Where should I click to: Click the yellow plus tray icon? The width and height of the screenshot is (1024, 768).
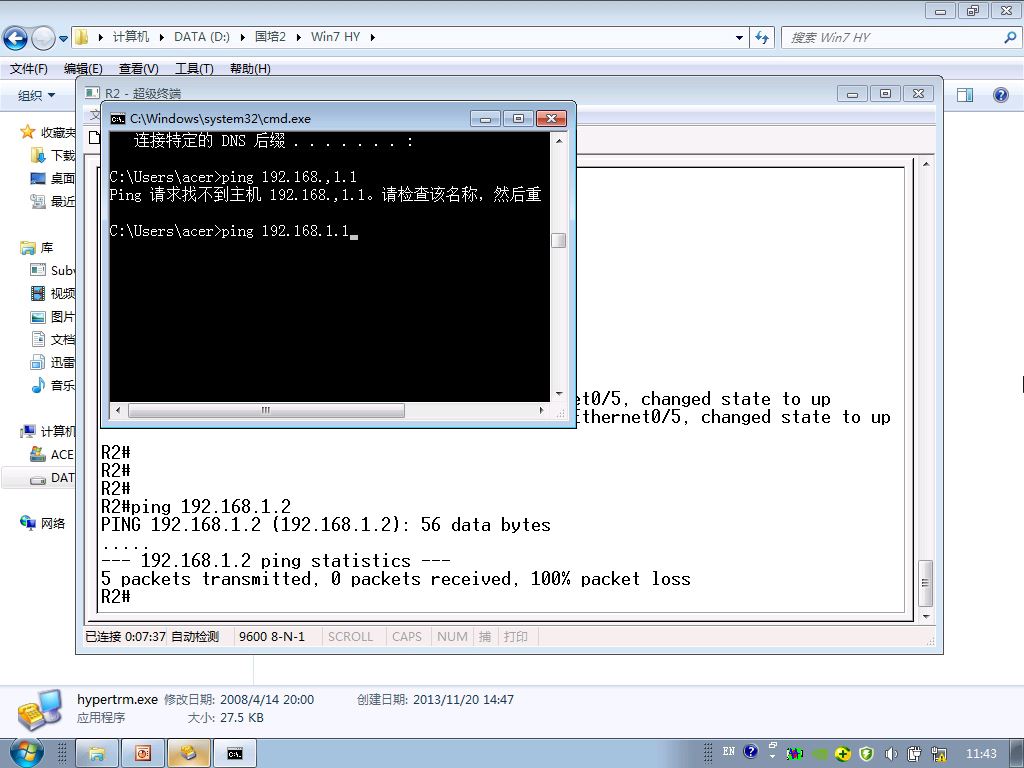tap(843, 754)
